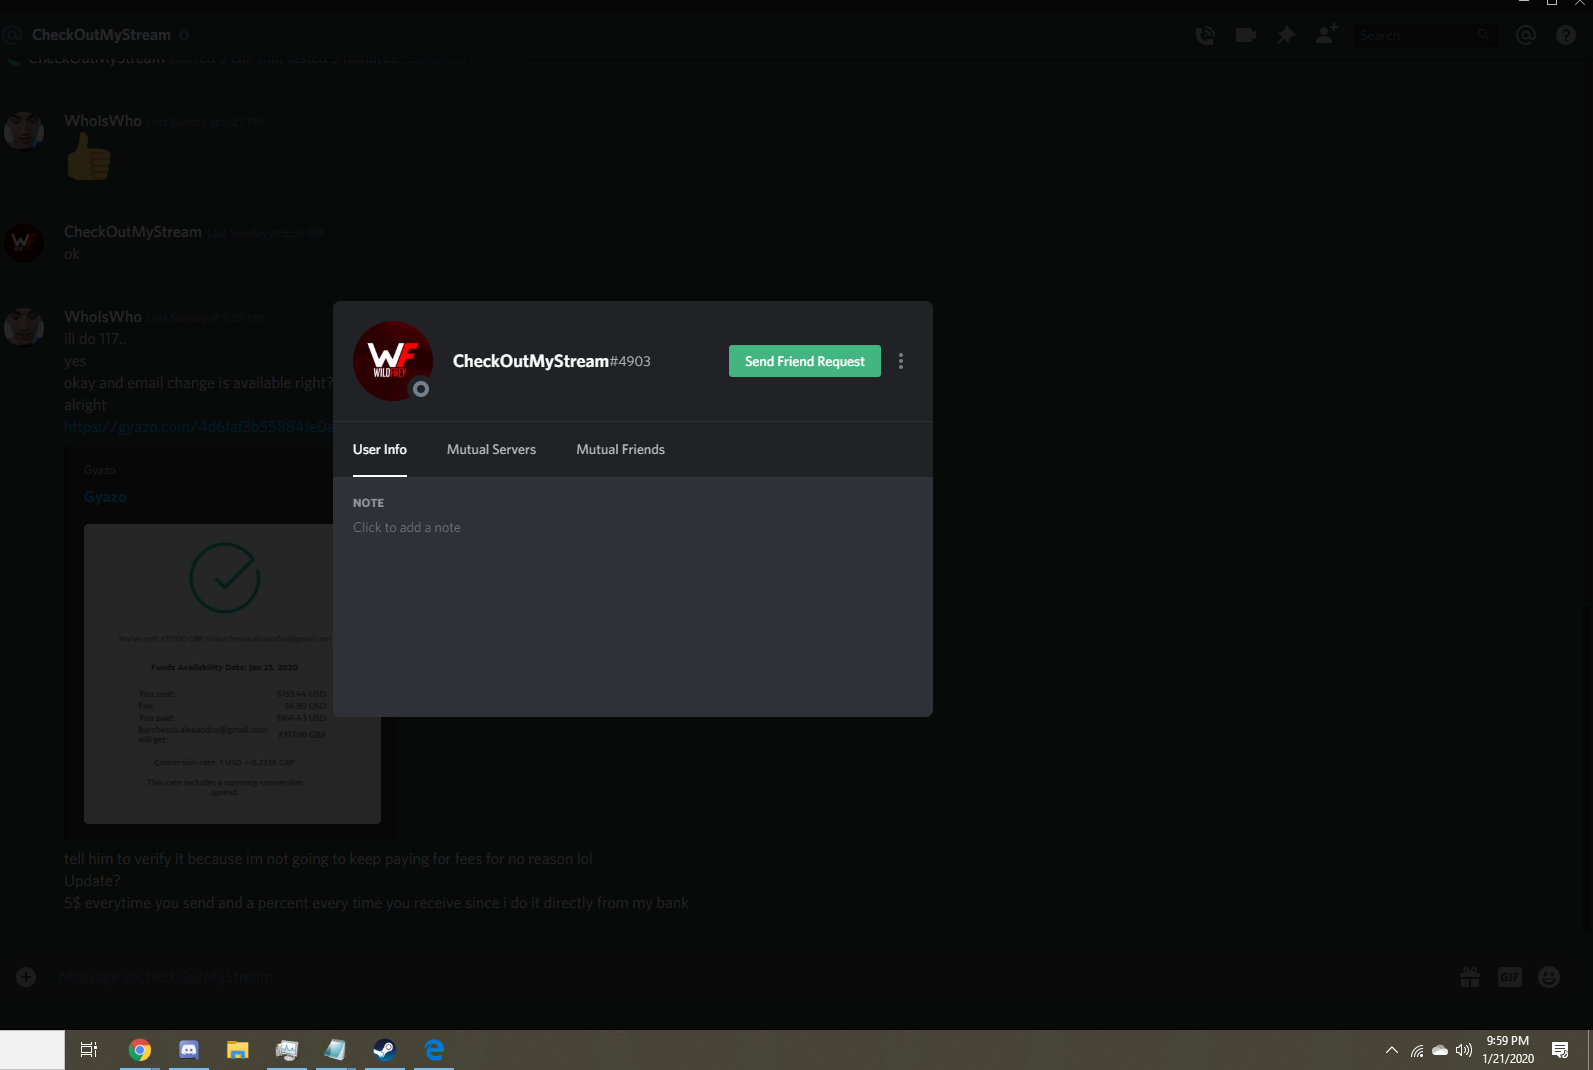Image resolution: width=1593 pixels, height=1070 pixels.
Task: Click the thumbs up emoji message
Action: coord(88,157)
